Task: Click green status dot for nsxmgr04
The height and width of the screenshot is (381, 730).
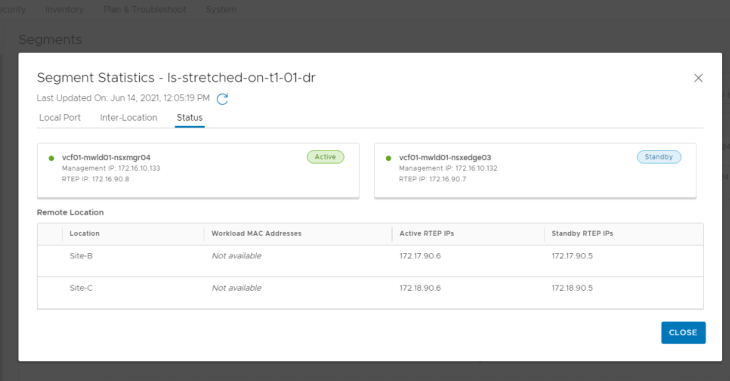Action: pyautogui.click(x=51, y=158)
